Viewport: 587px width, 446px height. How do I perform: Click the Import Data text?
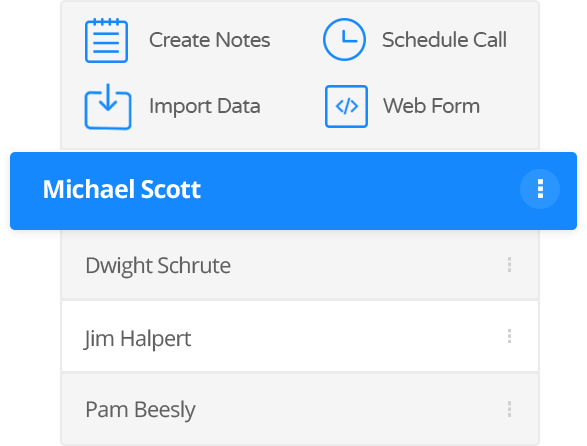point(205,106)
